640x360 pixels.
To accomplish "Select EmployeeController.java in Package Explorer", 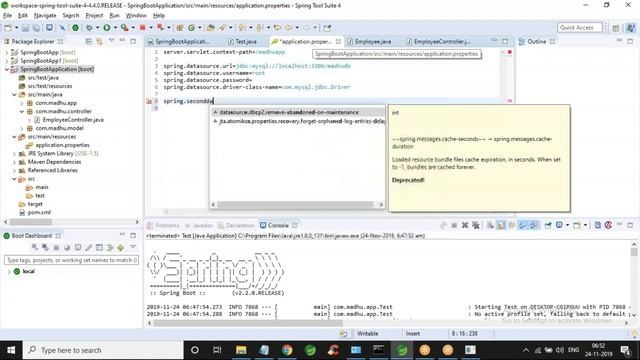I will (73, 120).
